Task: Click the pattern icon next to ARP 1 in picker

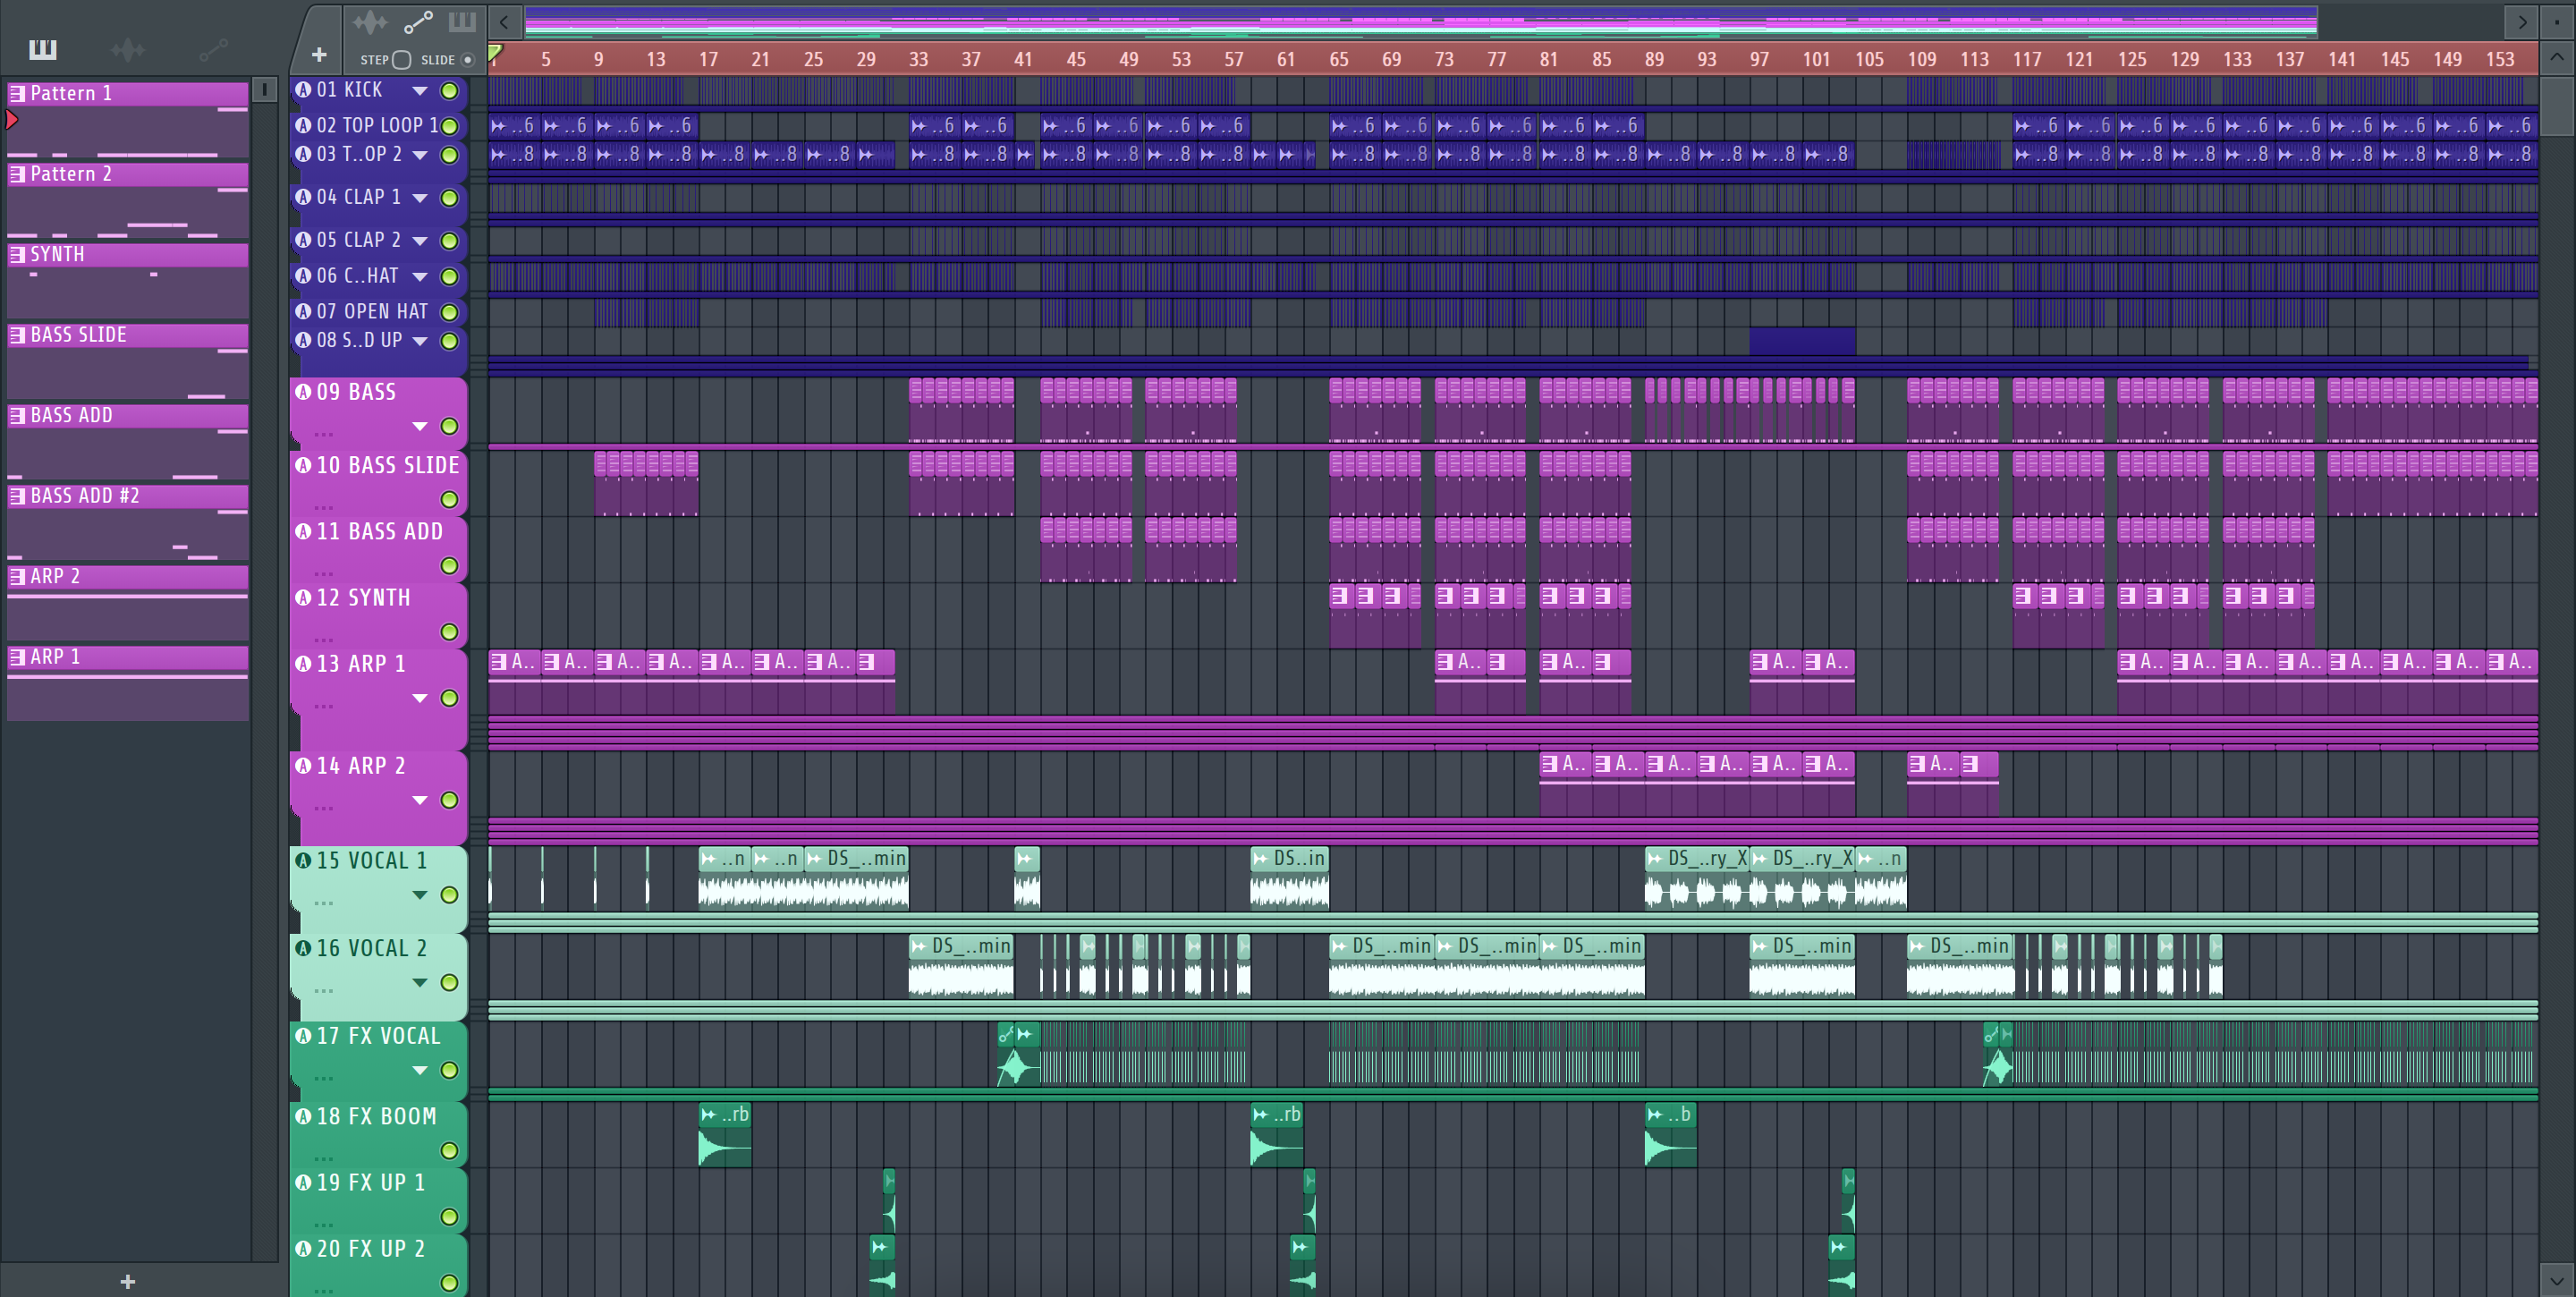Action: click(x=17, y=657)
